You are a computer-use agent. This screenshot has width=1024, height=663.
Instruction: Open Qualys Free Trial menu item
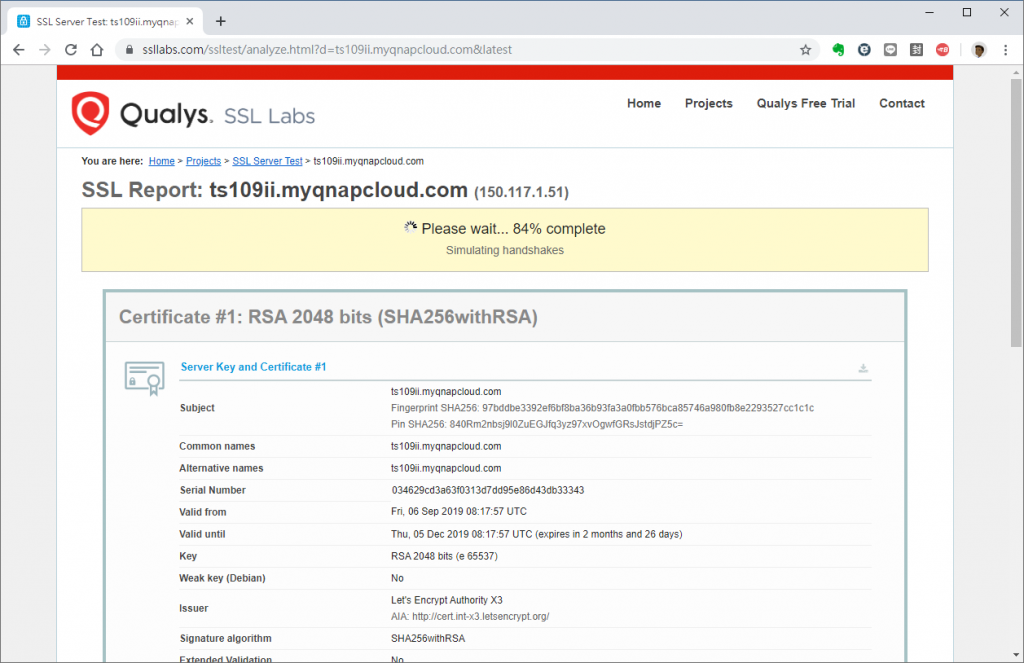[x=805, y=103]
